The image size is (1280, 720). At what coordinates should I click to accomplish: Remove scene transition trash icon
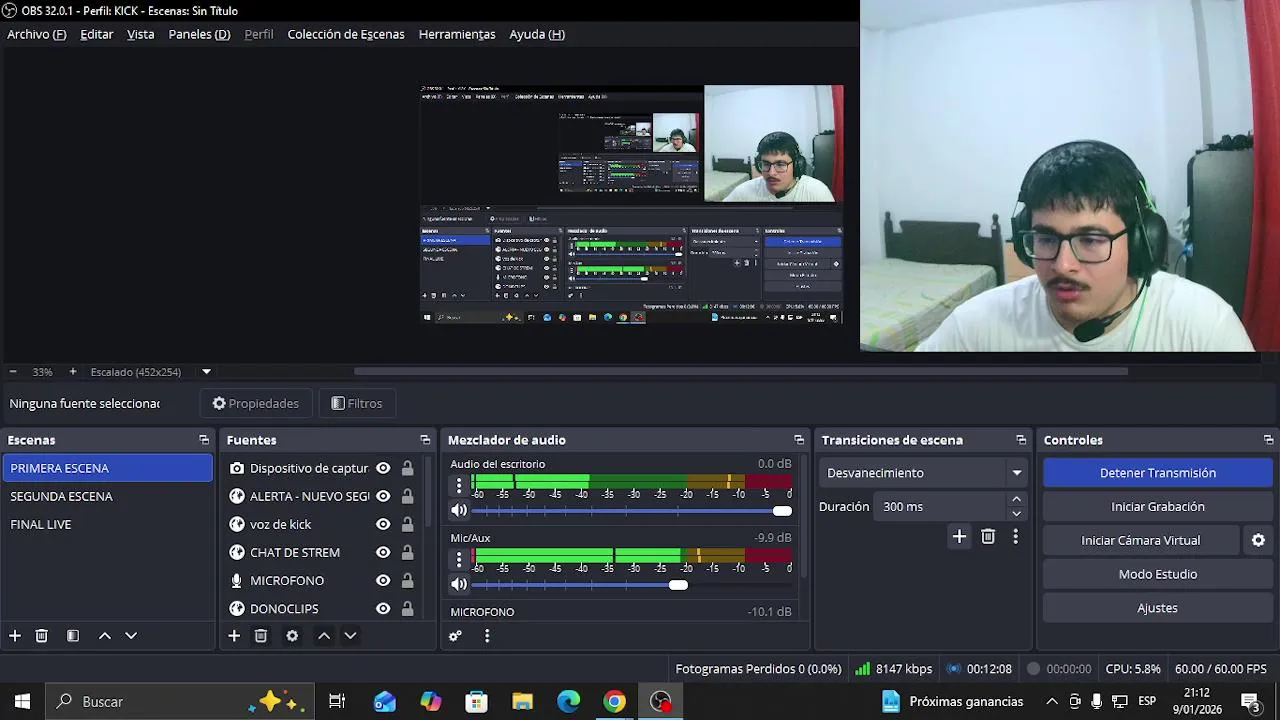(x=988, y=537)
